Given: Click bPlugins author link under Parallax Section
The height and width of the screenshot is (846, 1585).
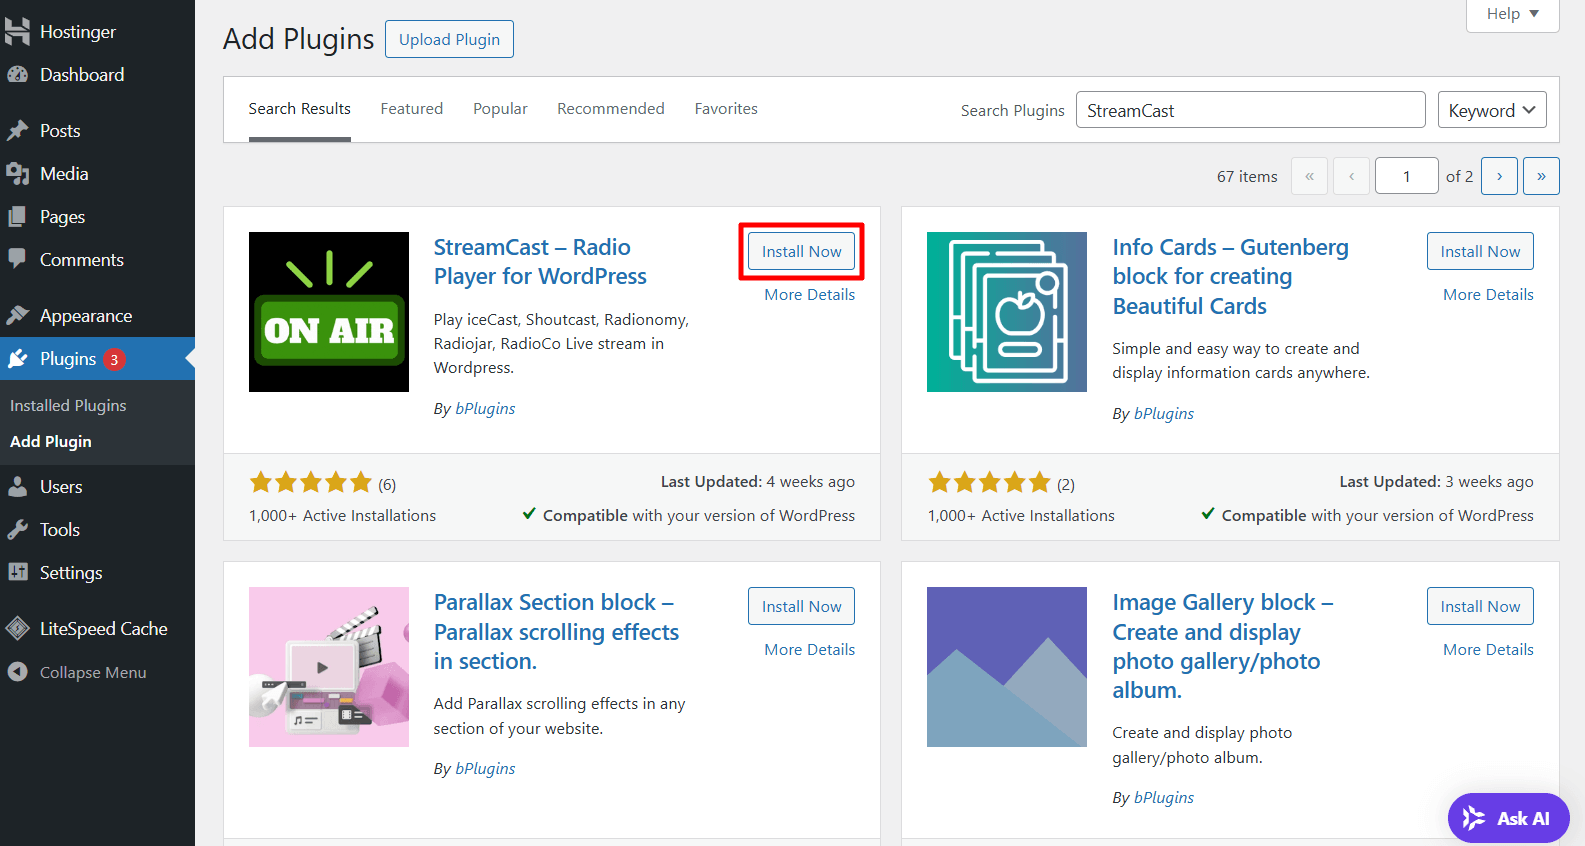Looking at the screenshot, I should 485,768.
